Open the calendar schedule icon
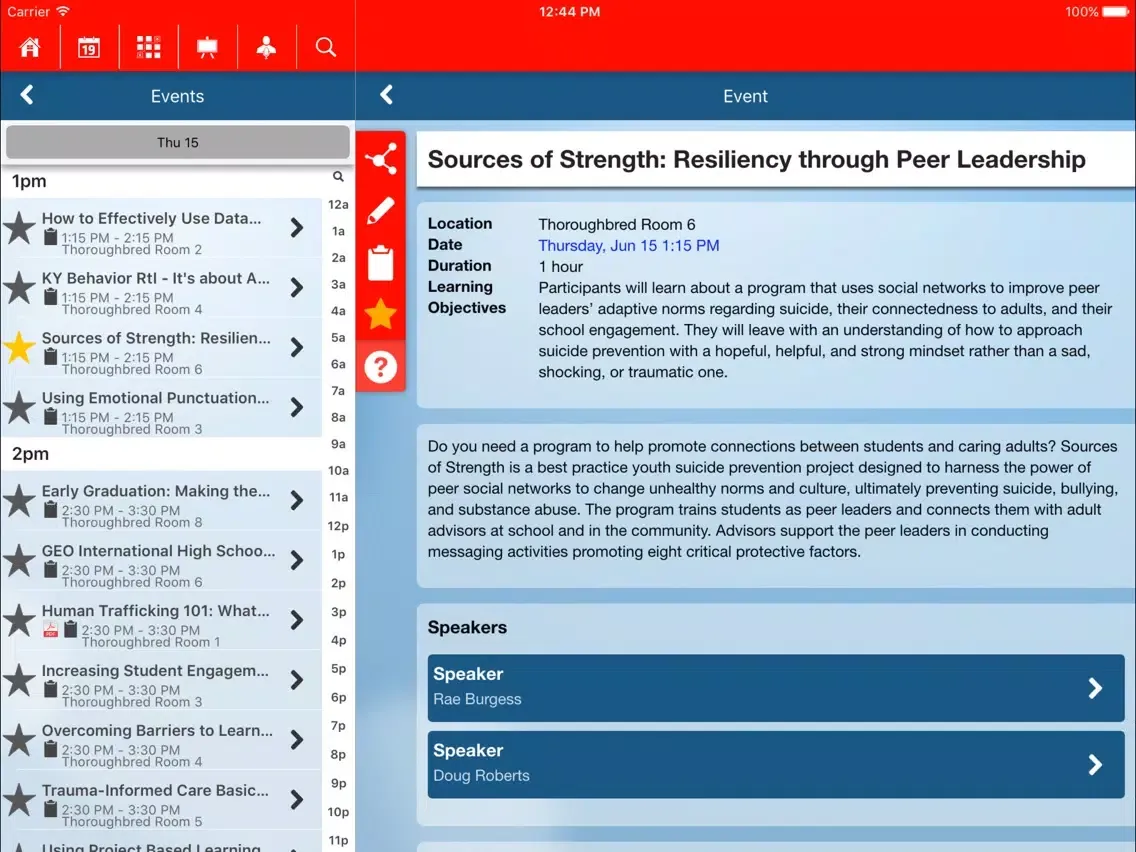 (89, 47)
